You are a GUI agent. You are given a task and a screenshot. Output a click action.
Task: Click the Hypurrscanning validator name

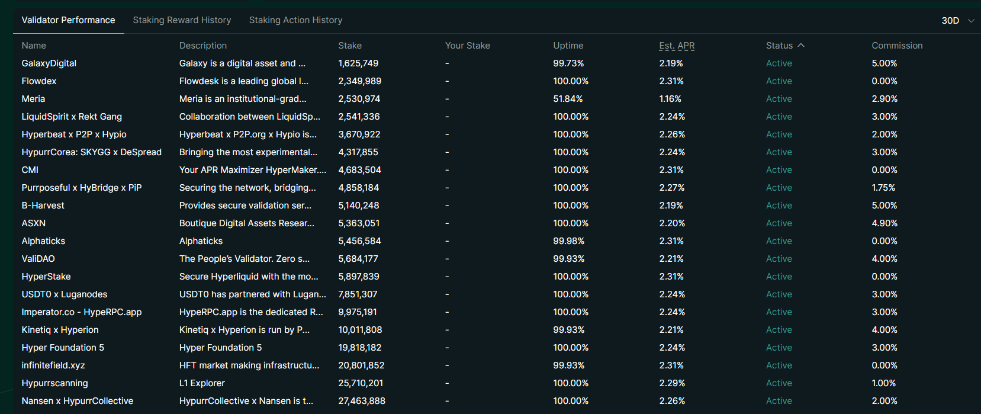[x=54, y=383]
